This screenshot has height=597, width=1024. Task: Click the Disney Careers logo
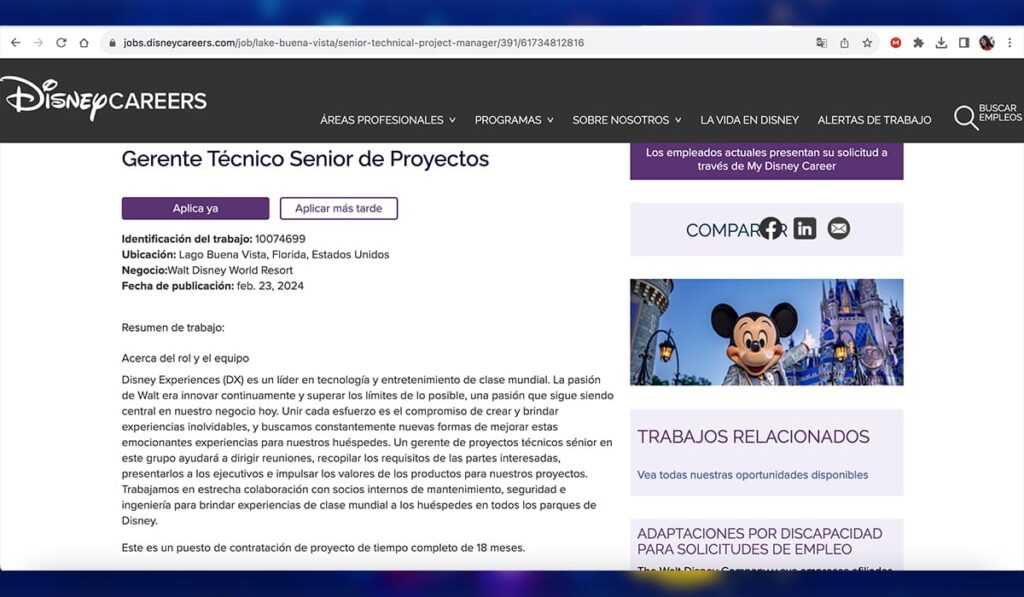[x=104, y=99]
